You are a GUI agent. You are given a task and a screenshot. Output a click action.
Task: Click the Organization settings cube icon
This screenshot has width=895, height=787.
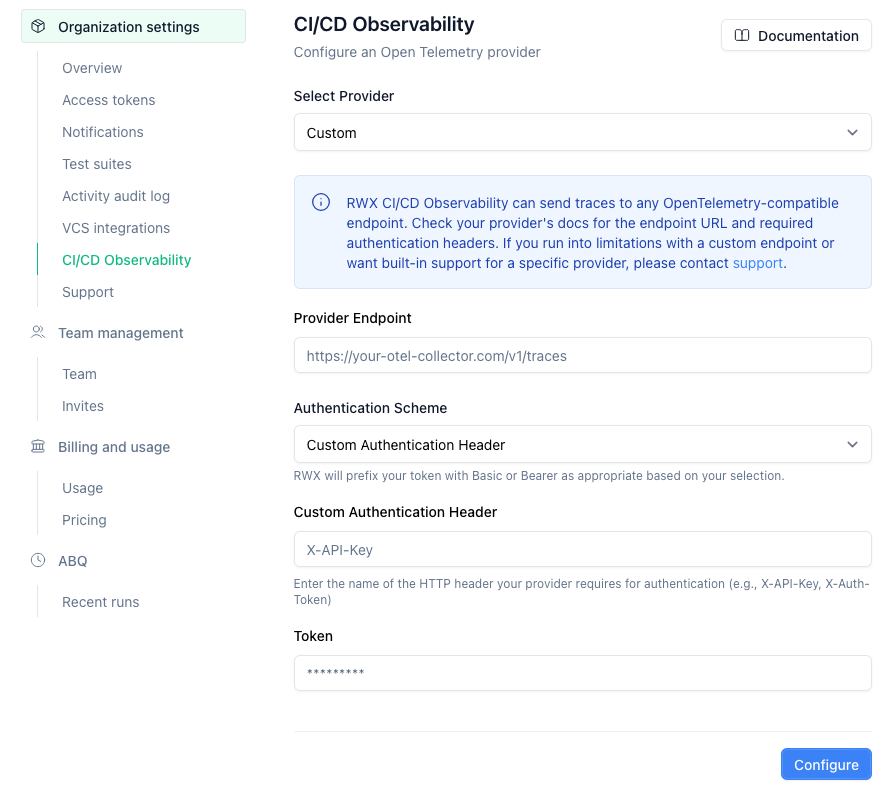tap(38, 27)
